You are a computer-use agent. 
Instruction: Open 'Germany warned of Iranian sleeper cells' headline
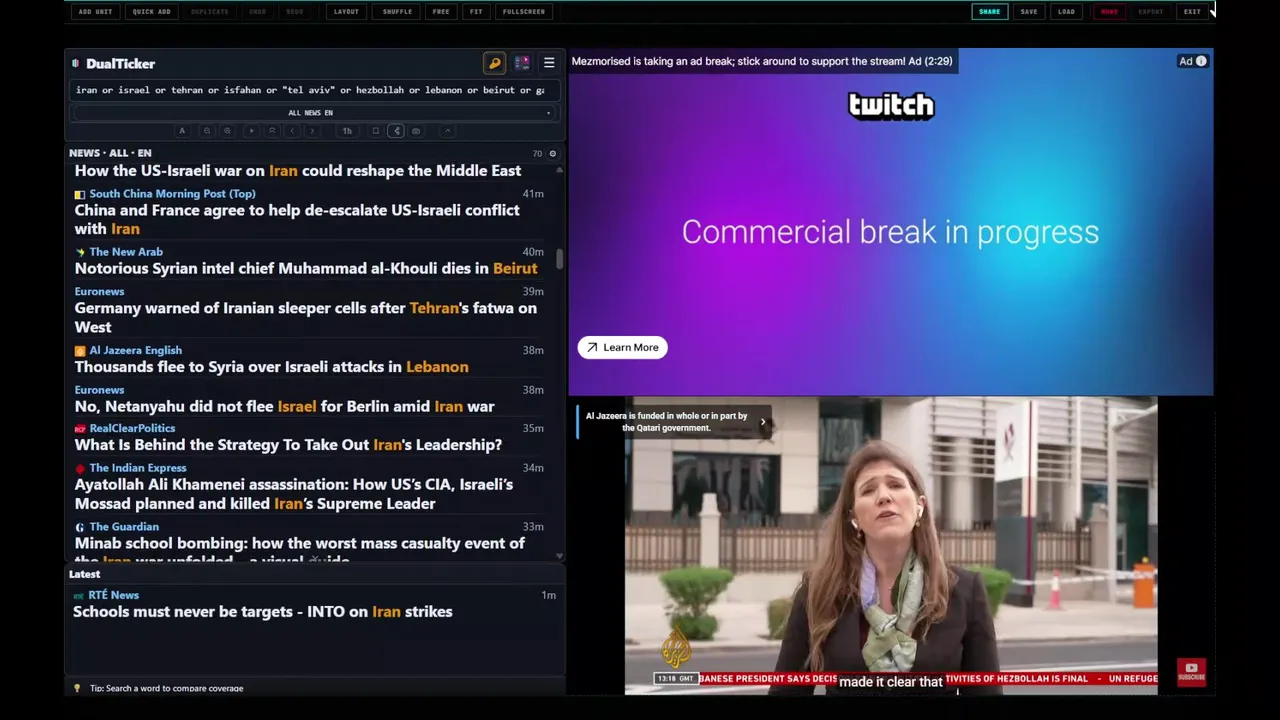pos(306,317)
